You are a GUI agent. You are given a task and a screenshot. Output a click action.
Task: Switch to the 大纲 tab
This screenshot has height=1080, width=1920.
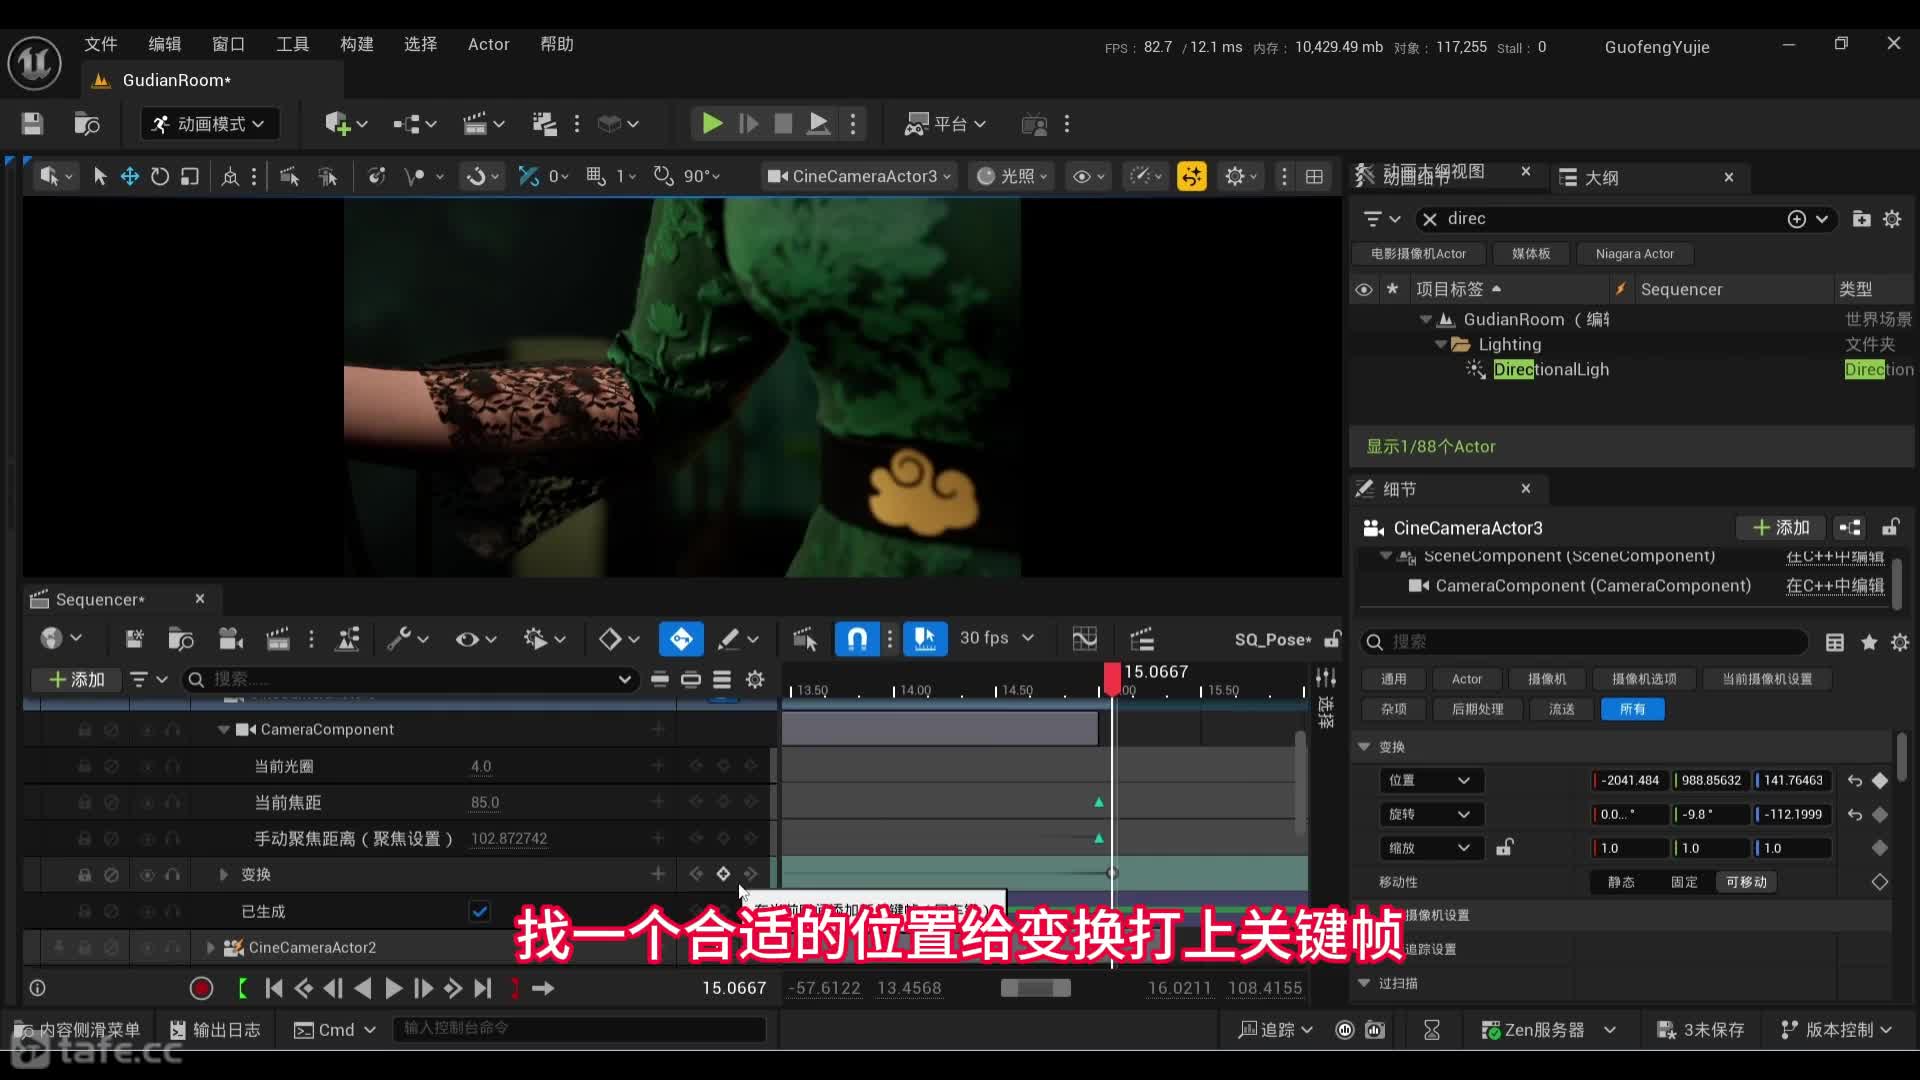[x=1602, y=177]
